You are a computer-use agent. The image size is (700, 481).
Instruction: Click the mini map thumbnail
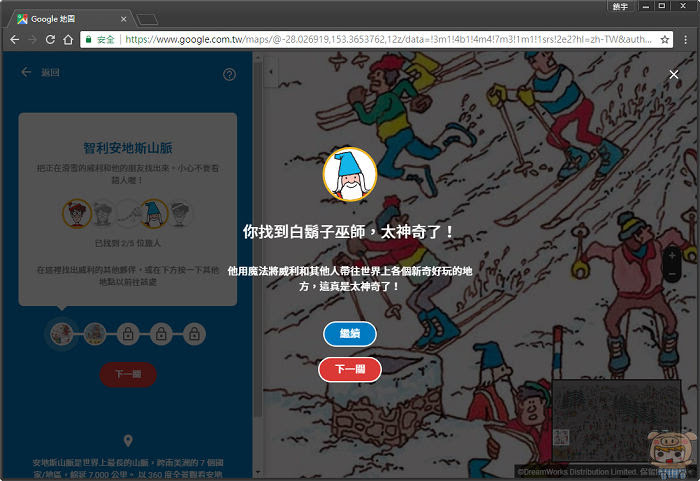[x=616, y=421]
